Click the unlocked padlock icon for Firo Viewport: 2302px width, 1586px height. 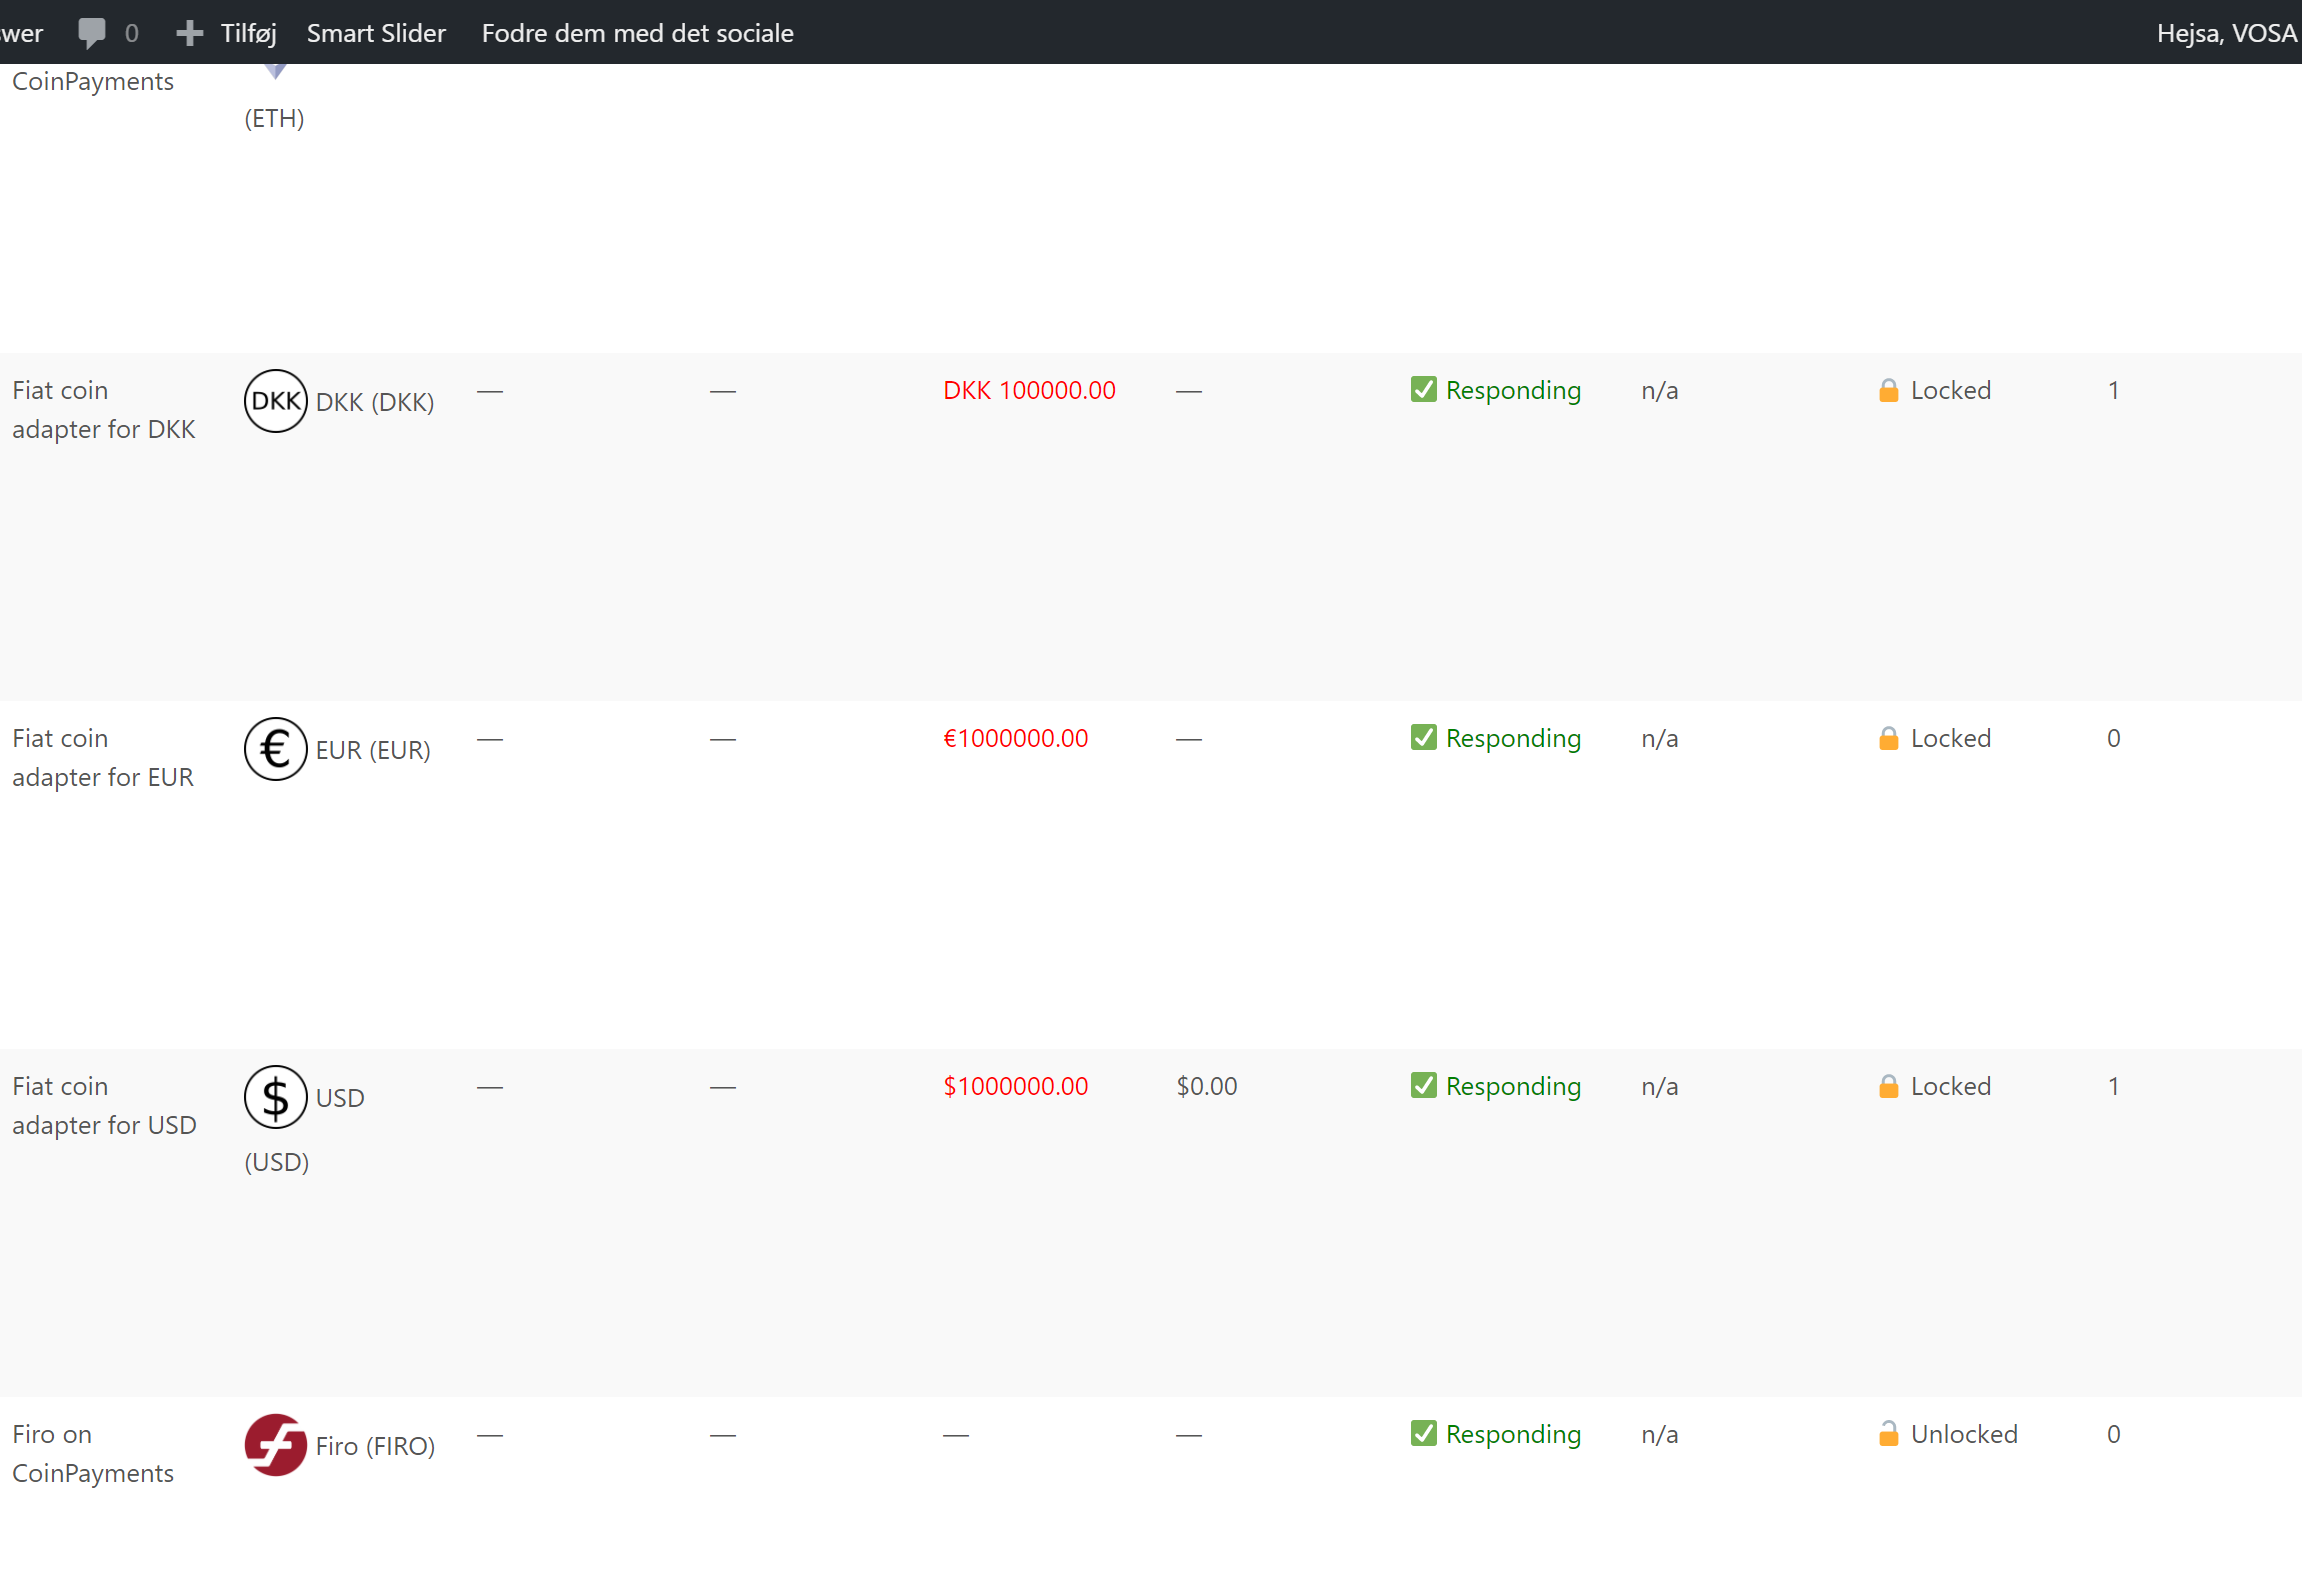[1889, 1434]
